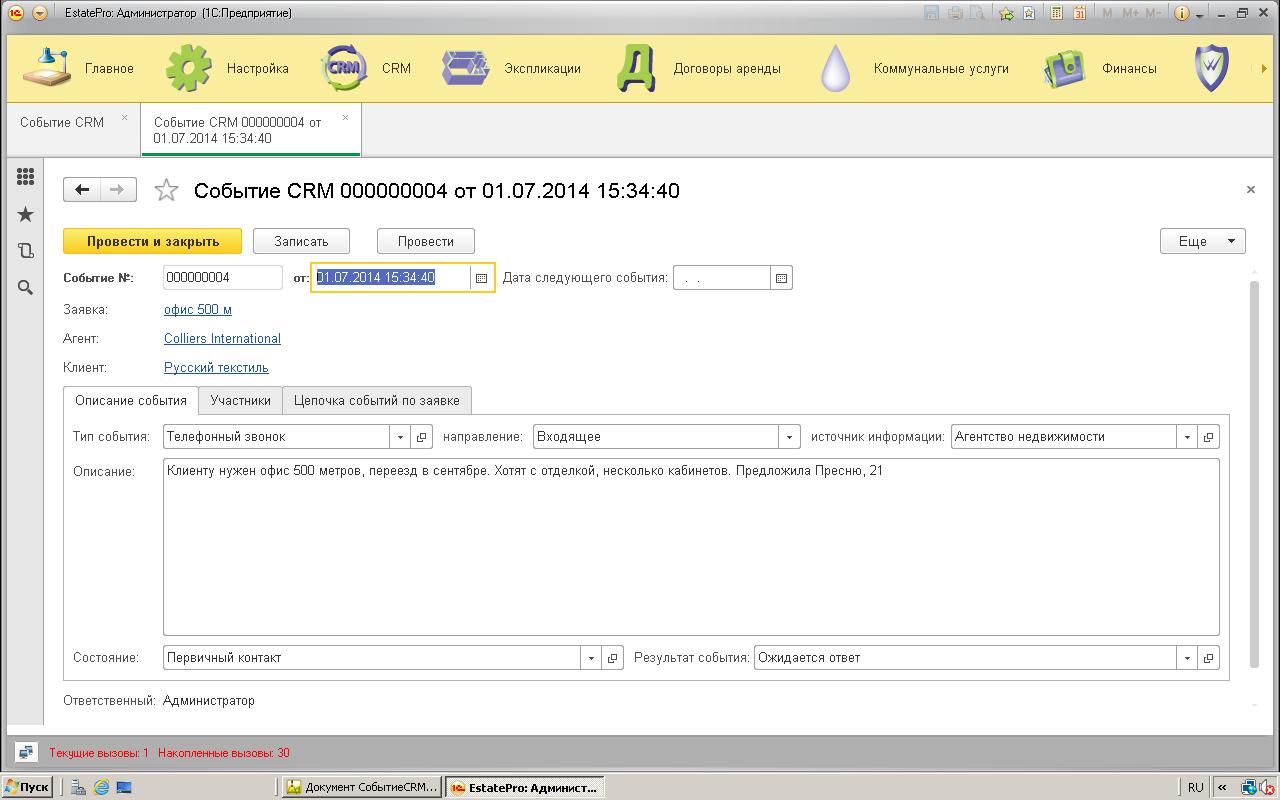Open the Русский текстиль client link

coord(216,367)
